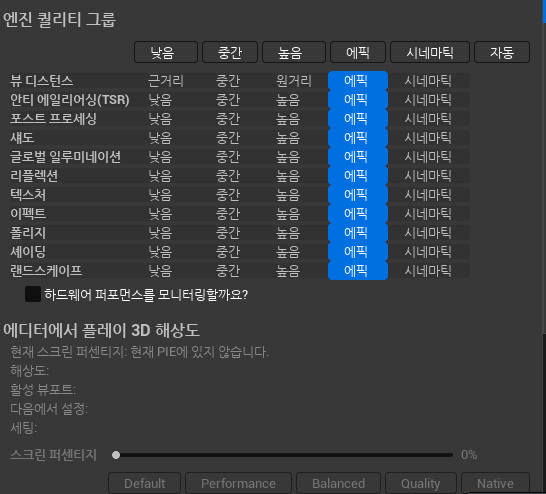546x494 pixels.
Task: Click the 0% screen percentage value
Action: pos(469,455)
